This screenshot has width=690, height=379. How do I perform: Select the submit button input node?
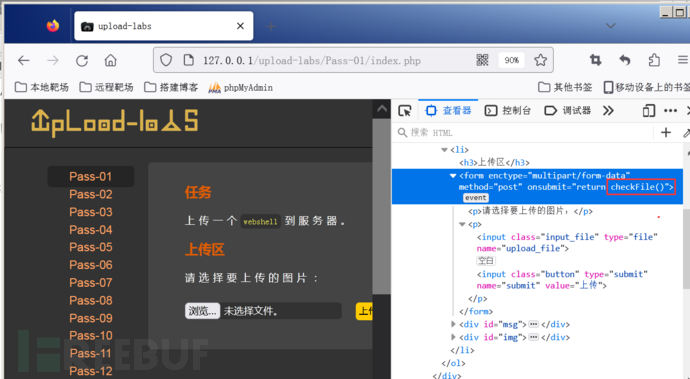(x=562, y=280)
